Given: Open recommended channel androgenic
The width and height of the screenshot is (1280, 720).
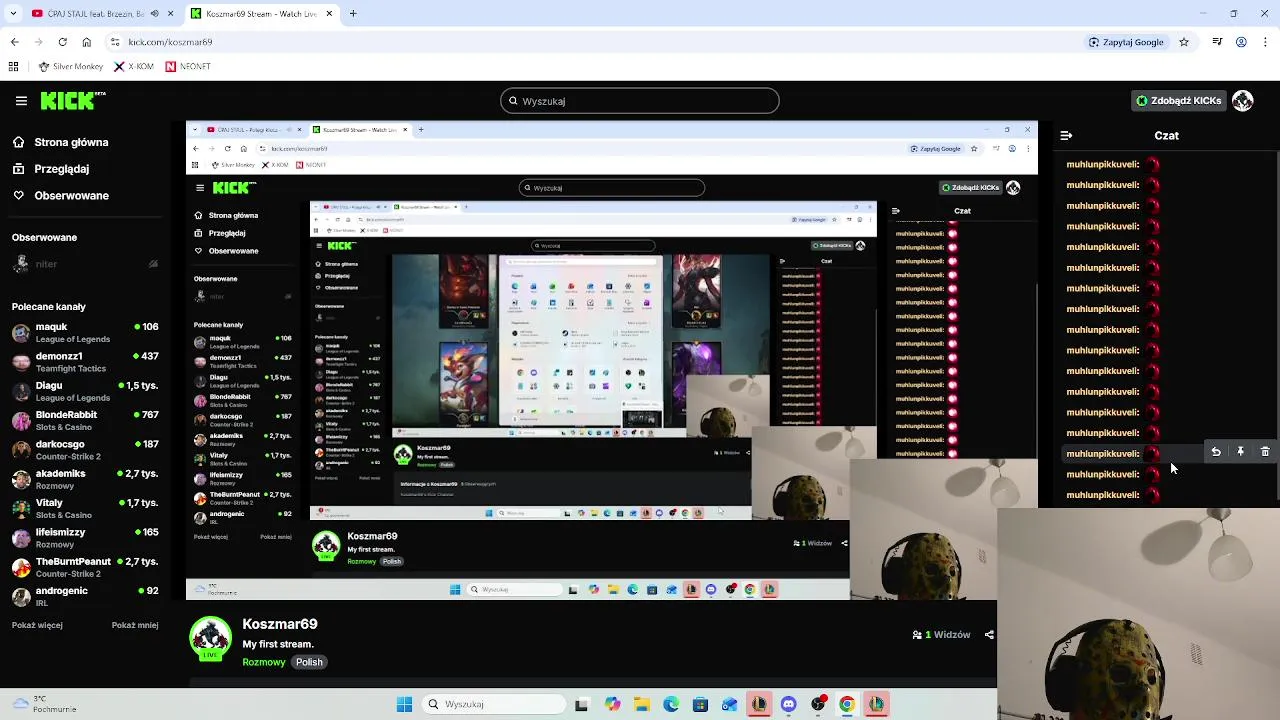Looking at the screenshot, I should click(85, 596).
